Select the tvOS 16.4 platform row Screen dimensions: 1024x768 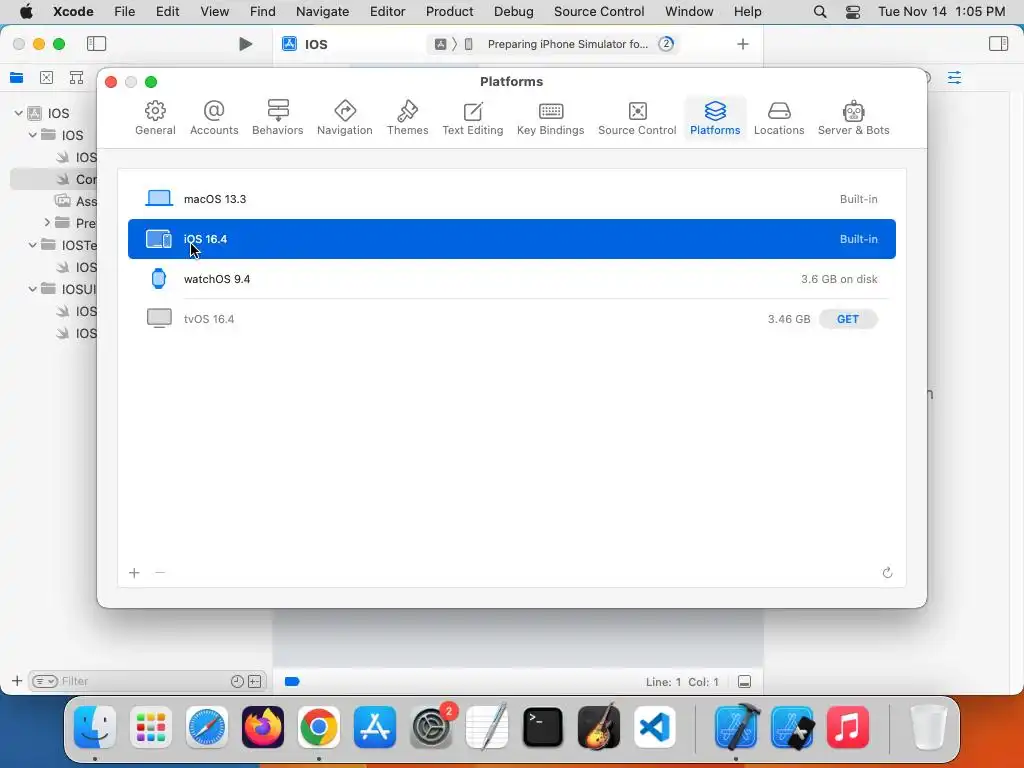click(511, 319)
